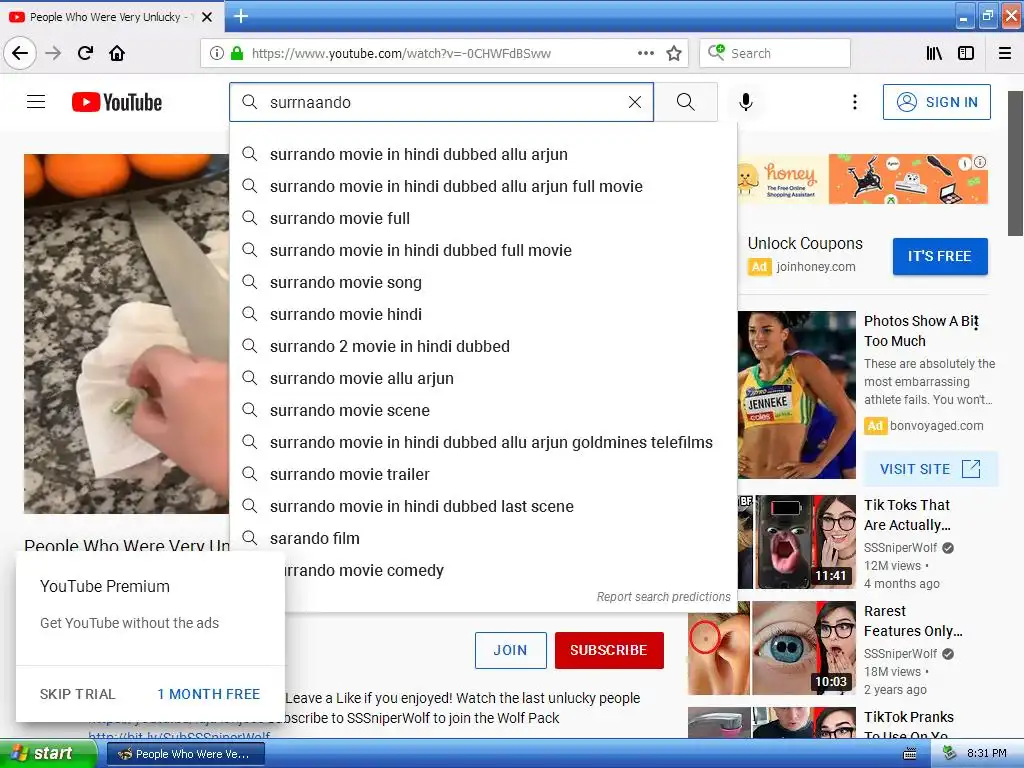Image resolution: width=1024 pixels, height=768 pixels.
Task: Click the honey banner ad image
Action: 862,179
